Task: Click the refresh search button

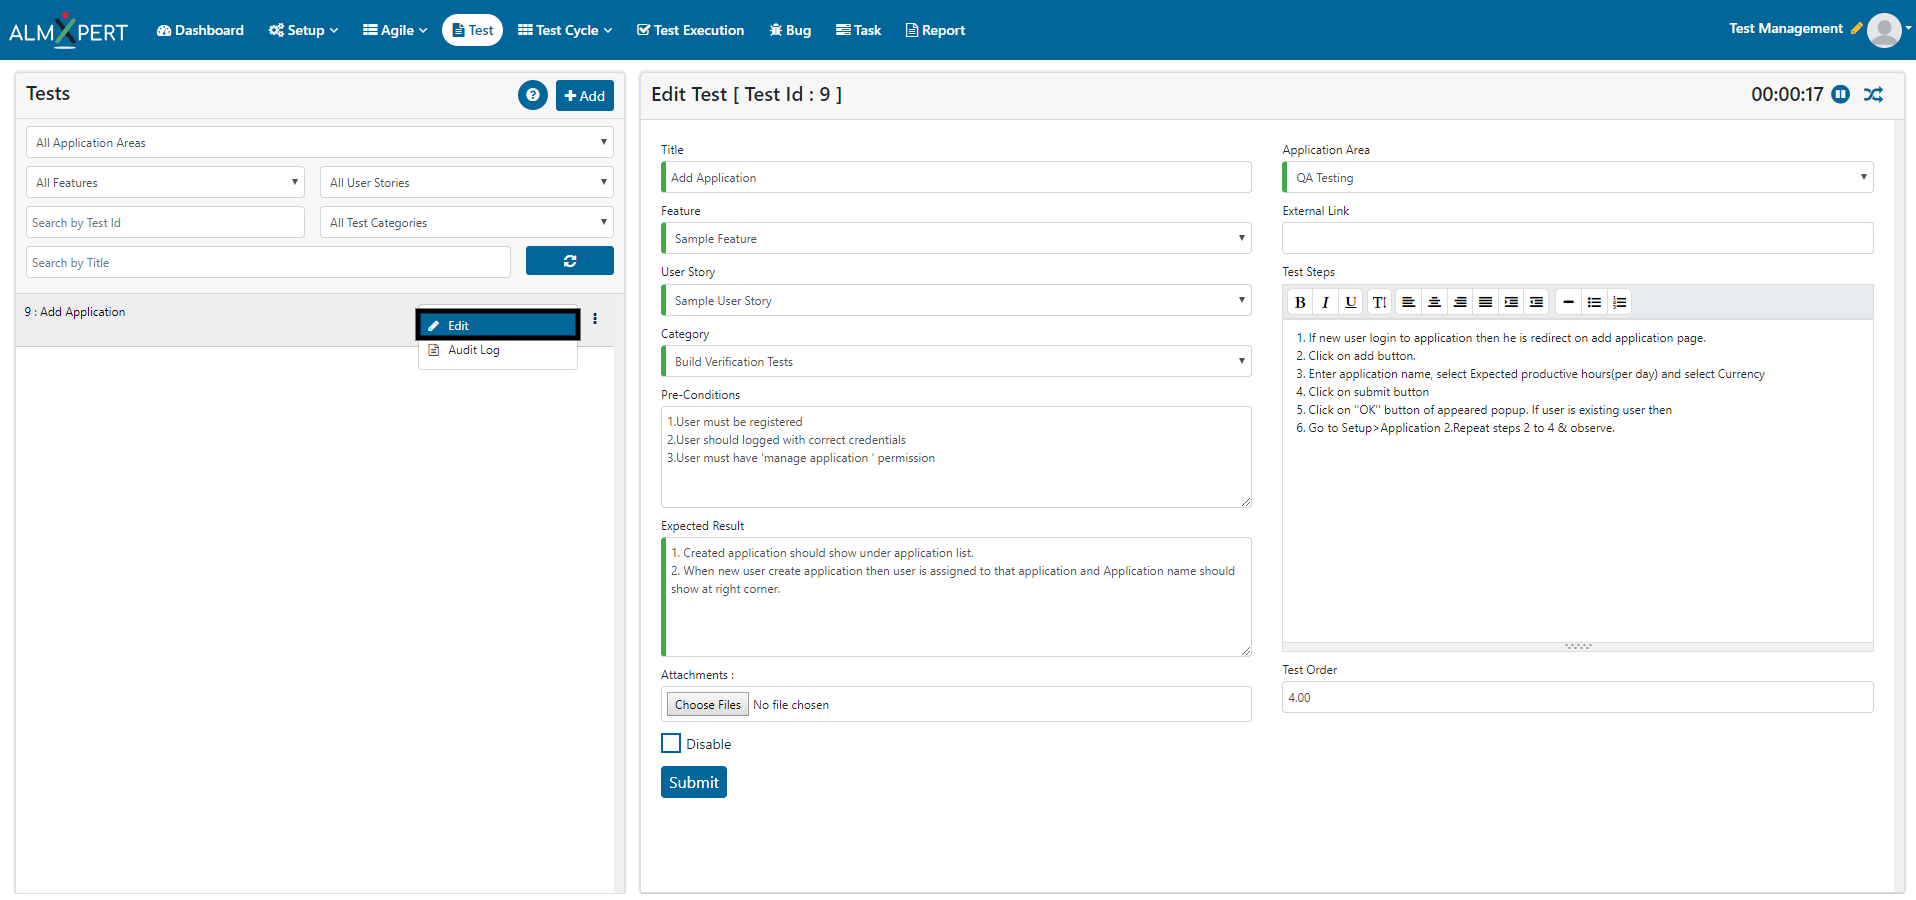Action: (569, 261)
